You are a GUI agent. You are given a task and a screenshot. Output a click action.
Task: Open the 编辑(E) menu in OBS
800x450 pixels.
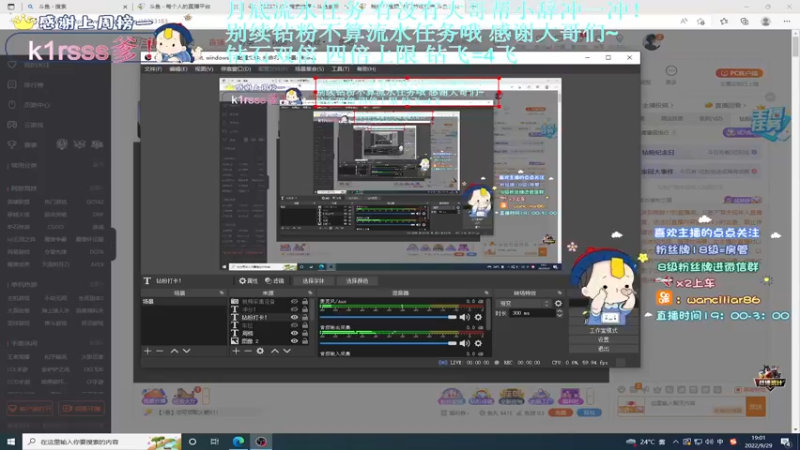coord(178,69)
